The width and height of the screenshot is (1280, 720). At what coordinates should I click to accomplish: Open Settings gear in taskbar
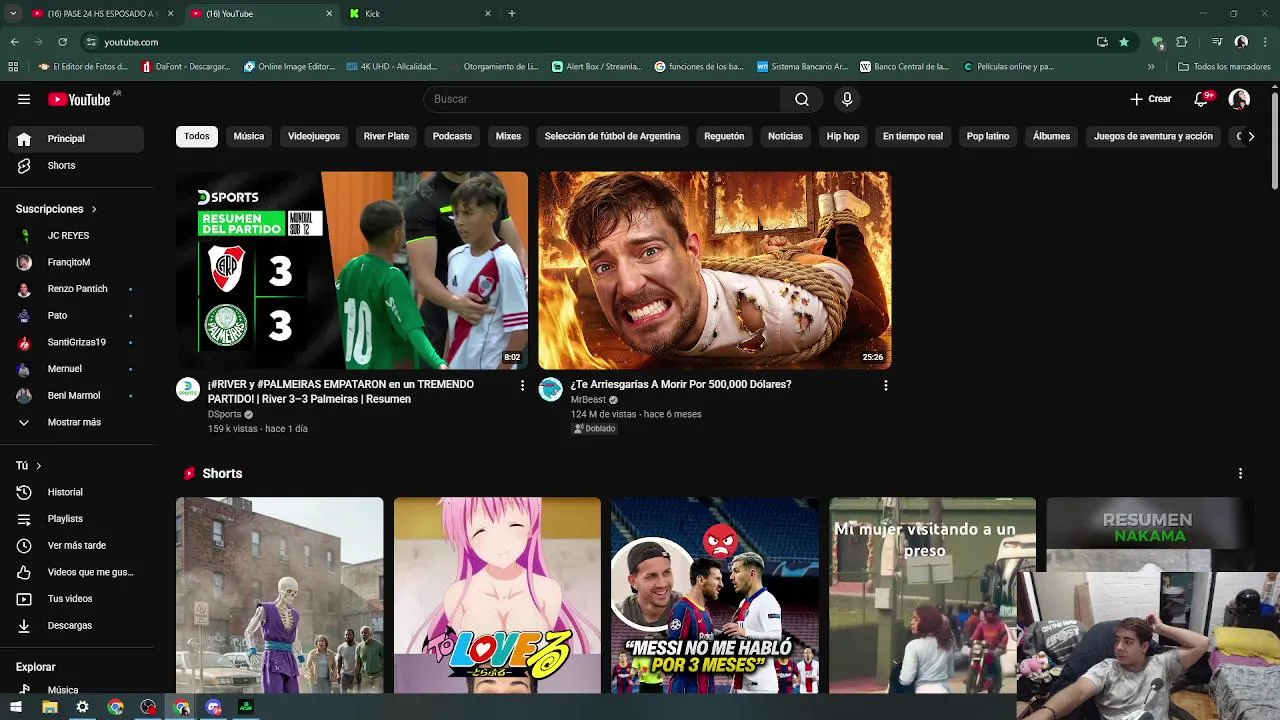click(82, 707)
